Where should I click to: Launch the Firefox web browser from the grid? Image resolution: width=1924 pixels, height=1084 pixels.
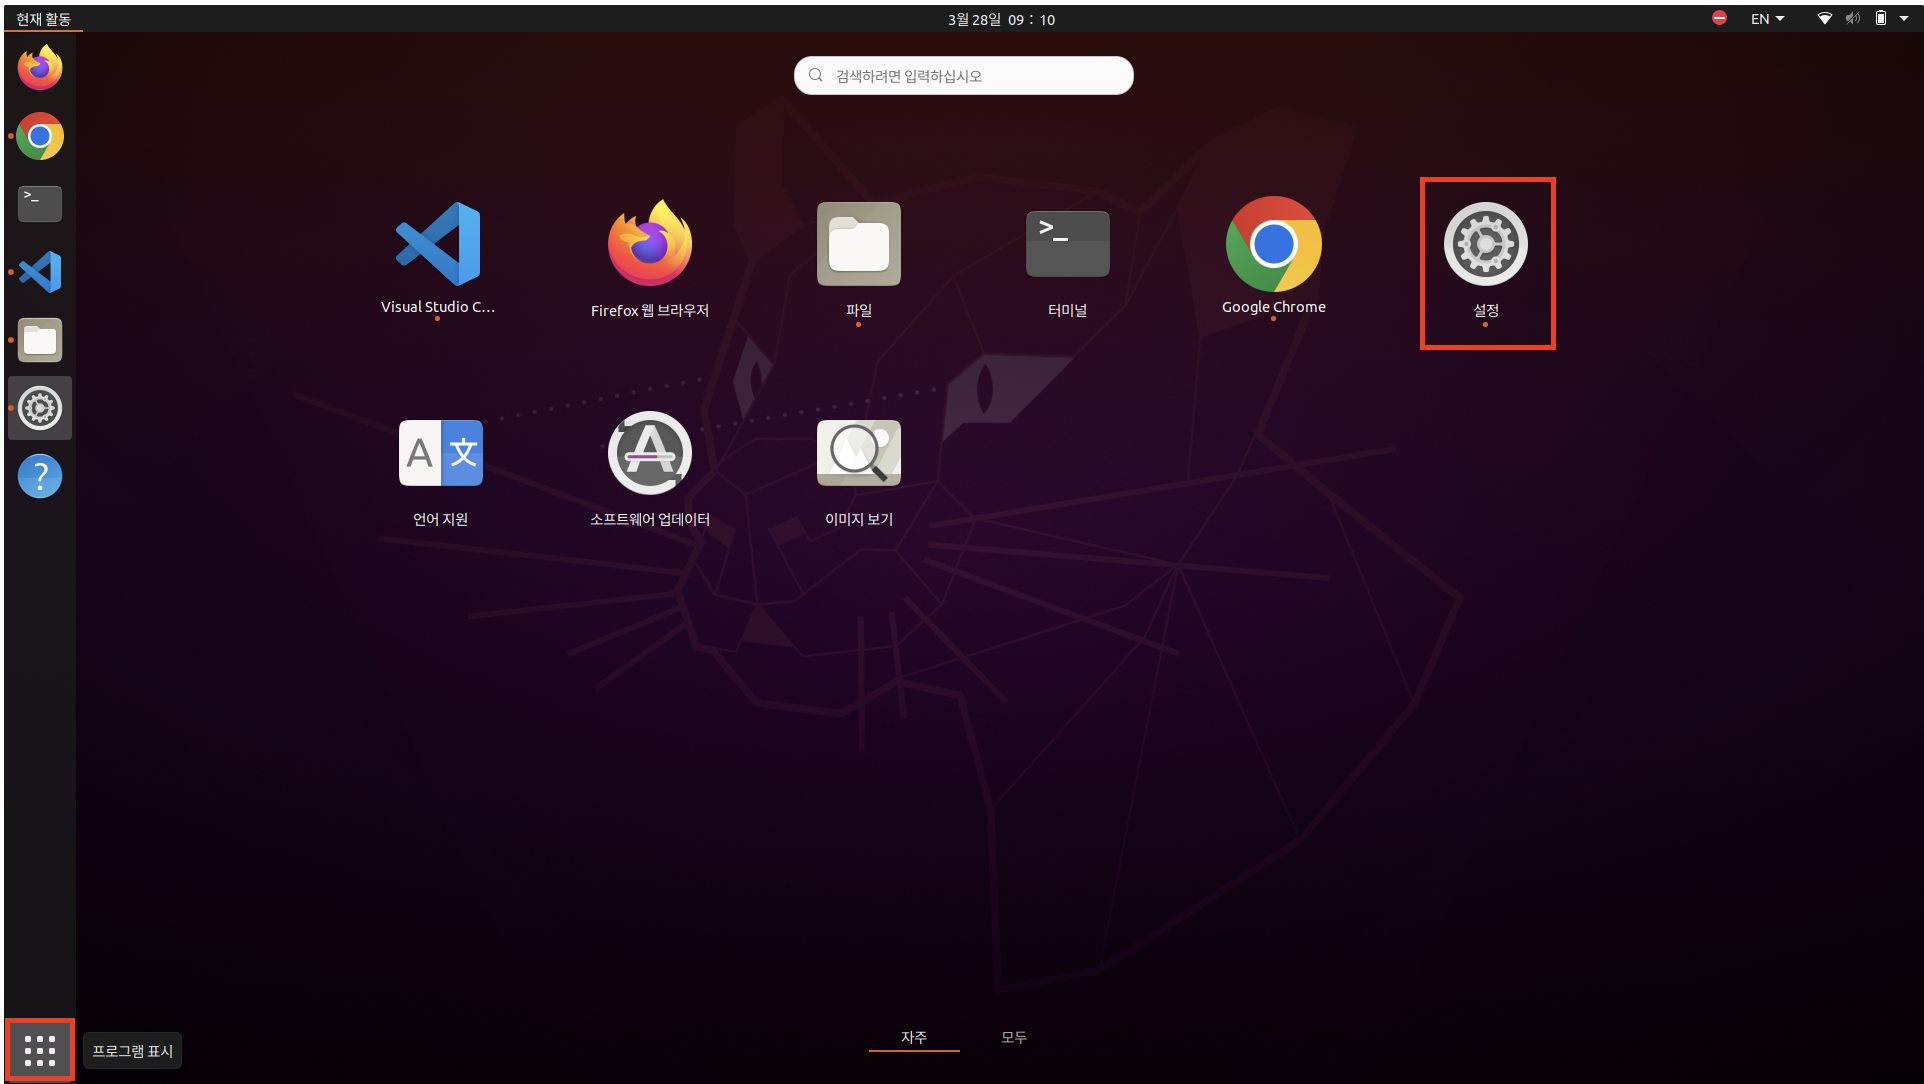click(649, 245)
